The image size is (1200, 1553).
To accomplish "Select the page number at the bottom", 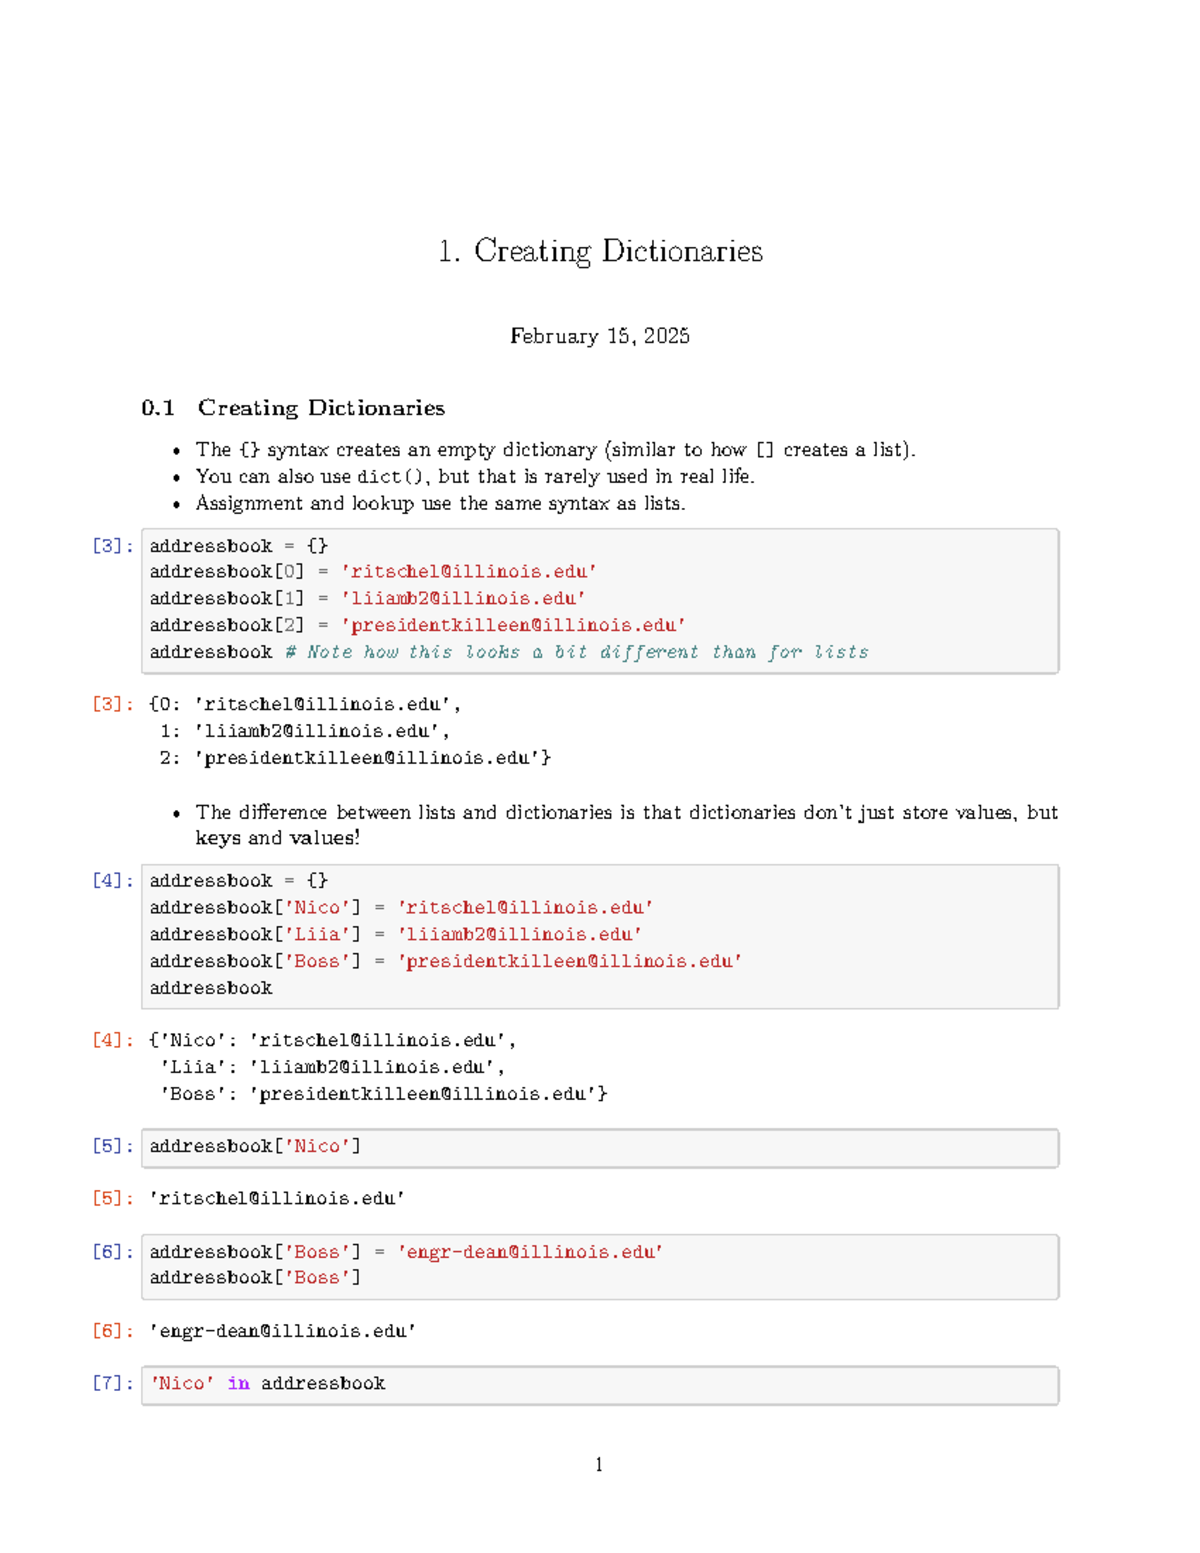I will tap(598, 1464).
